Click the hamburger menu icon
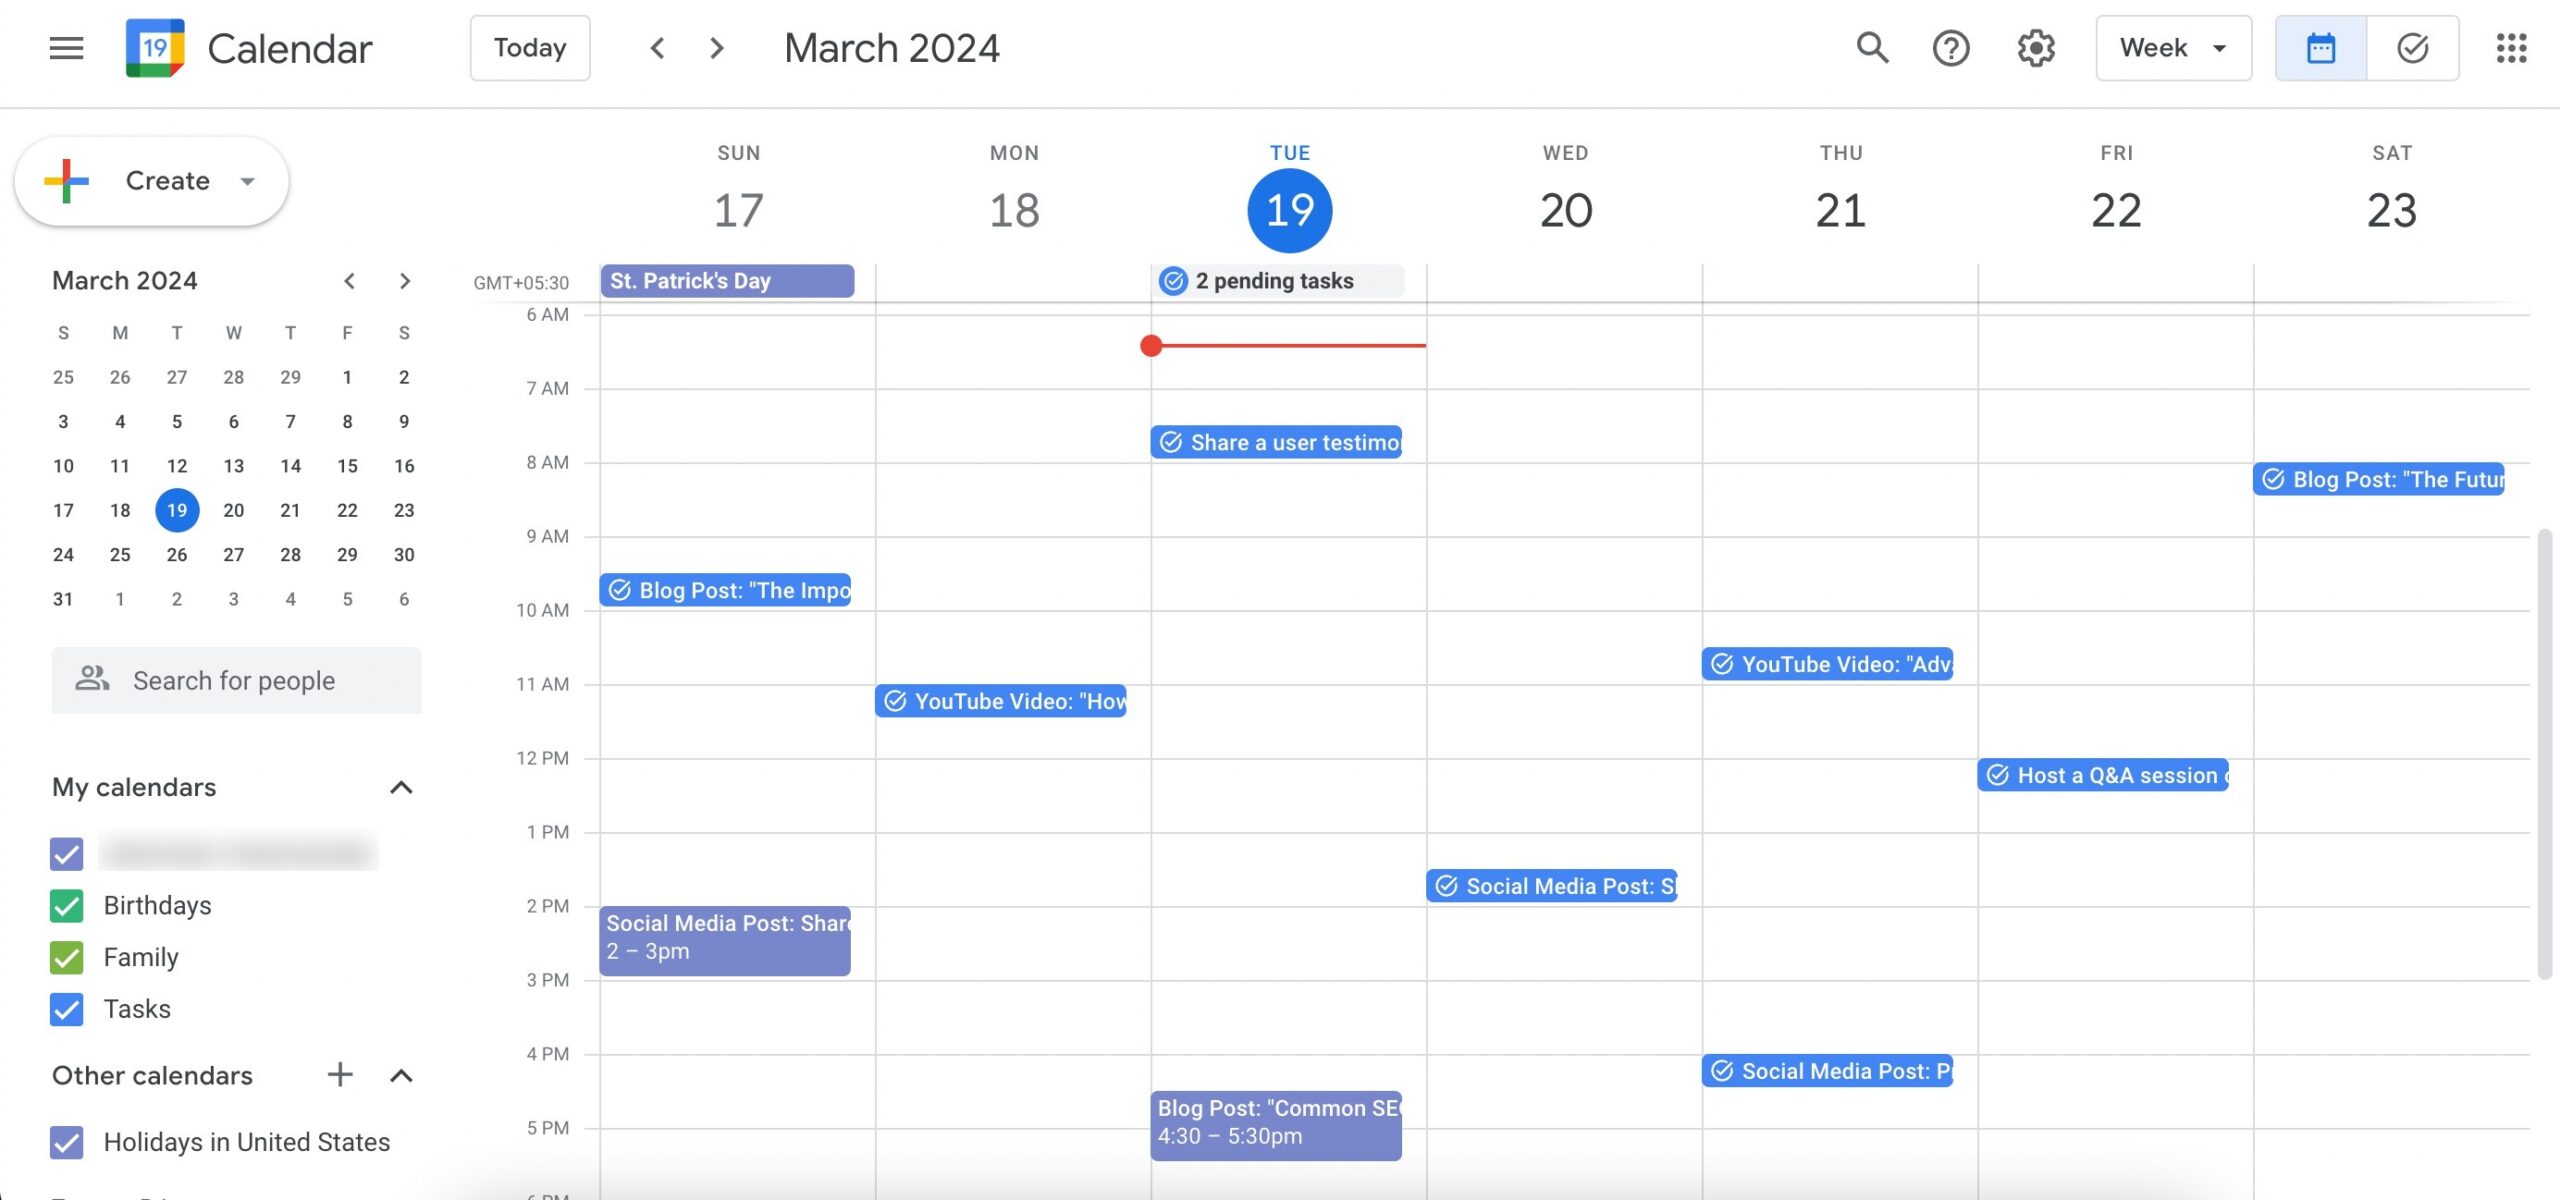Viewport: 2560px width, 1200px height. (62, 47)
